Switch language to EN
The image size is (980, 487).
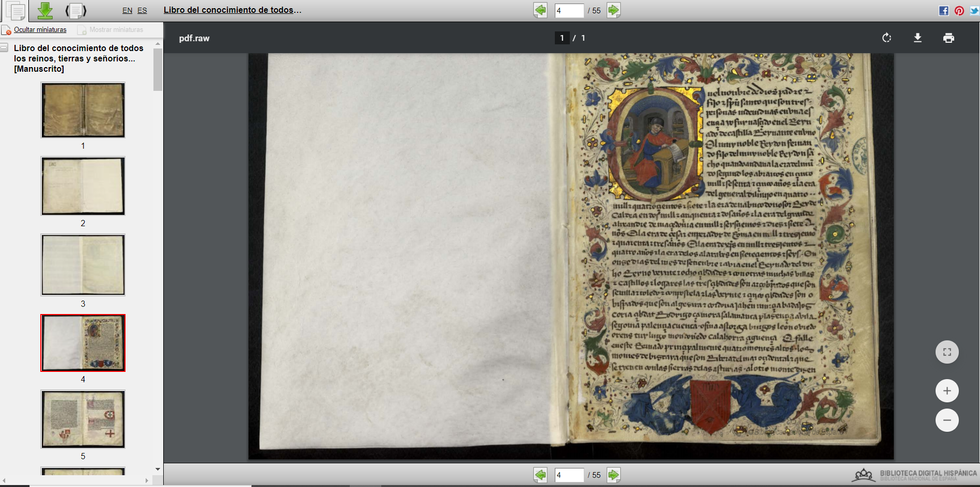pyautogui.click(x=128, y=10)
